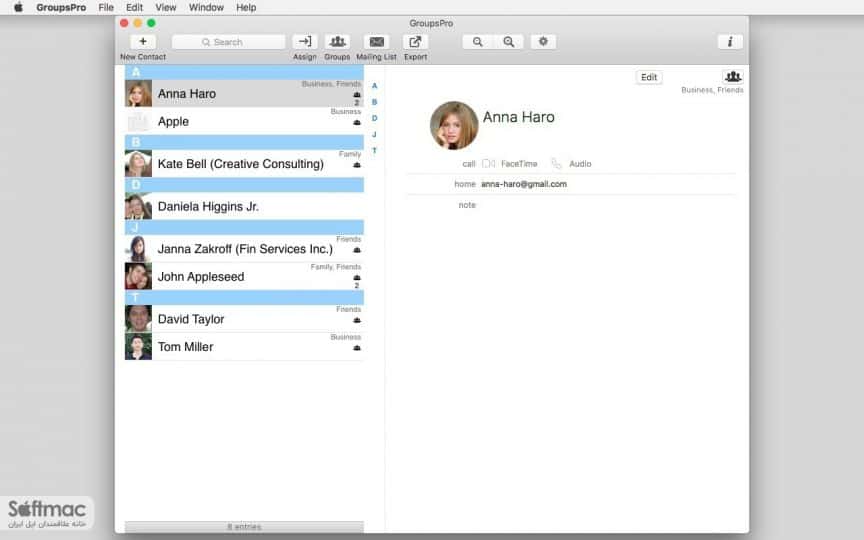This screenshot has height=540, width=864.
Task: Click the anna-haro@gmail.com email address
Action: click(x=524, y=184)
